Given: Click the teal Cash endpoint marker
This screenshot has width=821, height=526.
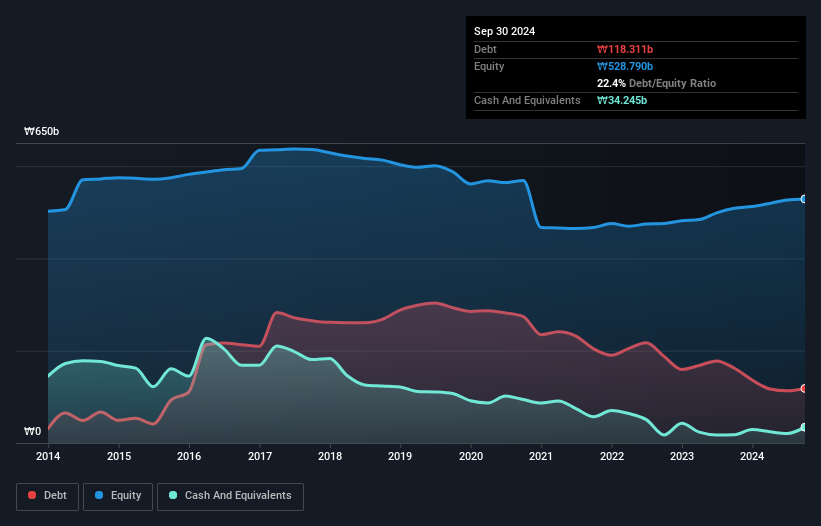Looking at the screenshot, I should pos(804,427).
